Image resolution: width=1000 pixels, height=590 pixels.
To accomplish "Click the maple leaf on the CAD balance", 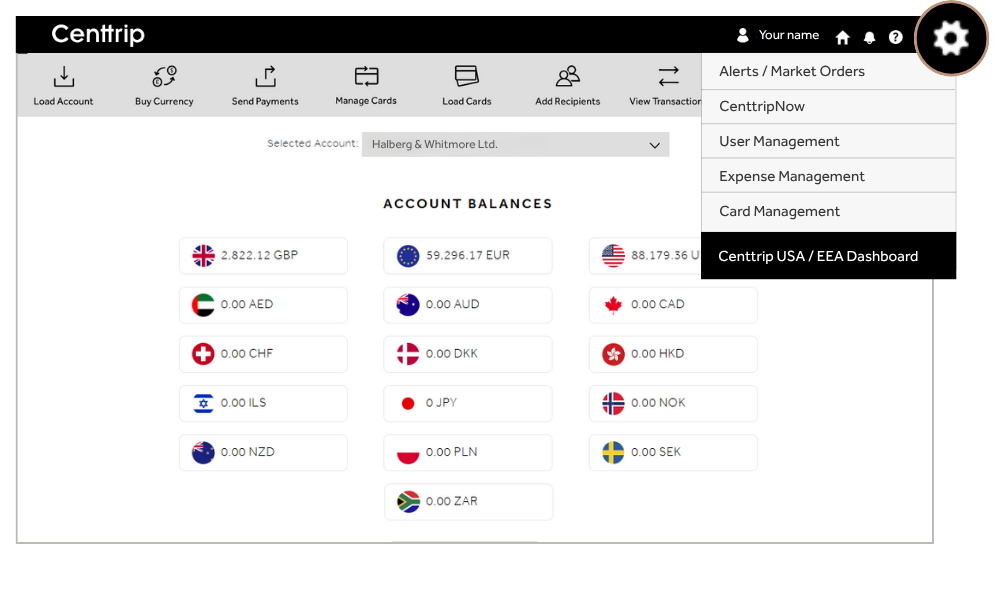I will pos(613,305).
